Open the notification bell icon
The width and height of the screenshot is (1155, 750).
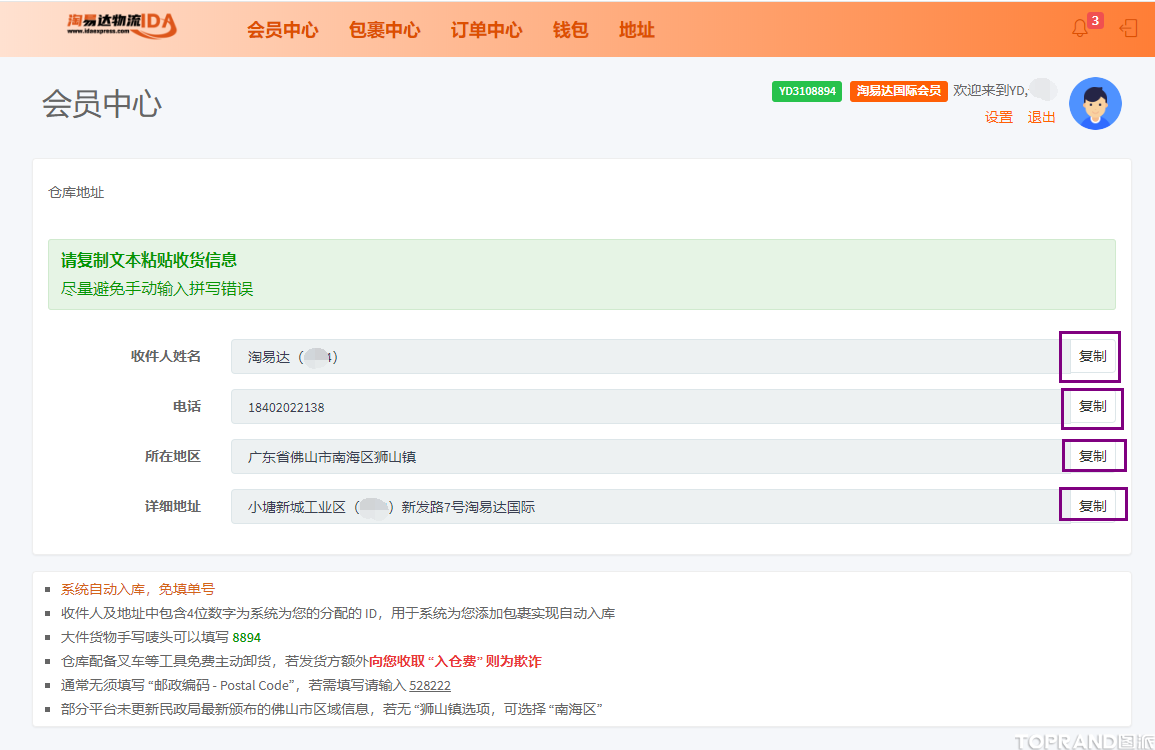click(1079, 29)
